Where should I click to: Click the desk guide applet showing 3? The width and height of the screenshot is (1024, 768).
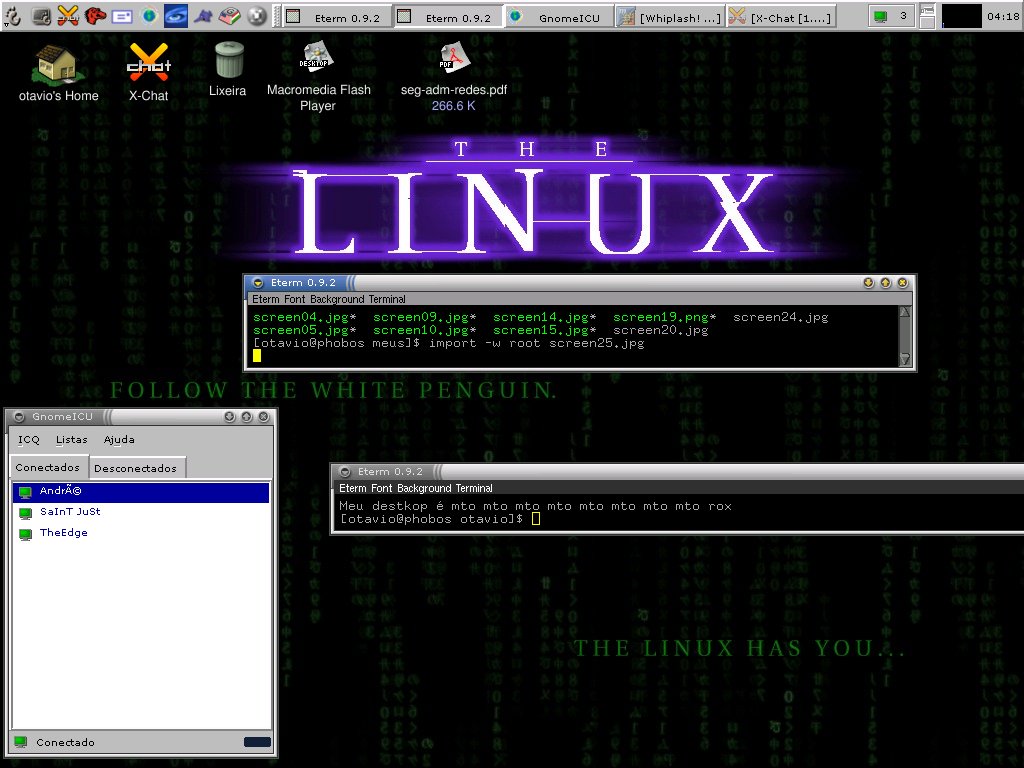pyautogui.click(x=892, y=16)
